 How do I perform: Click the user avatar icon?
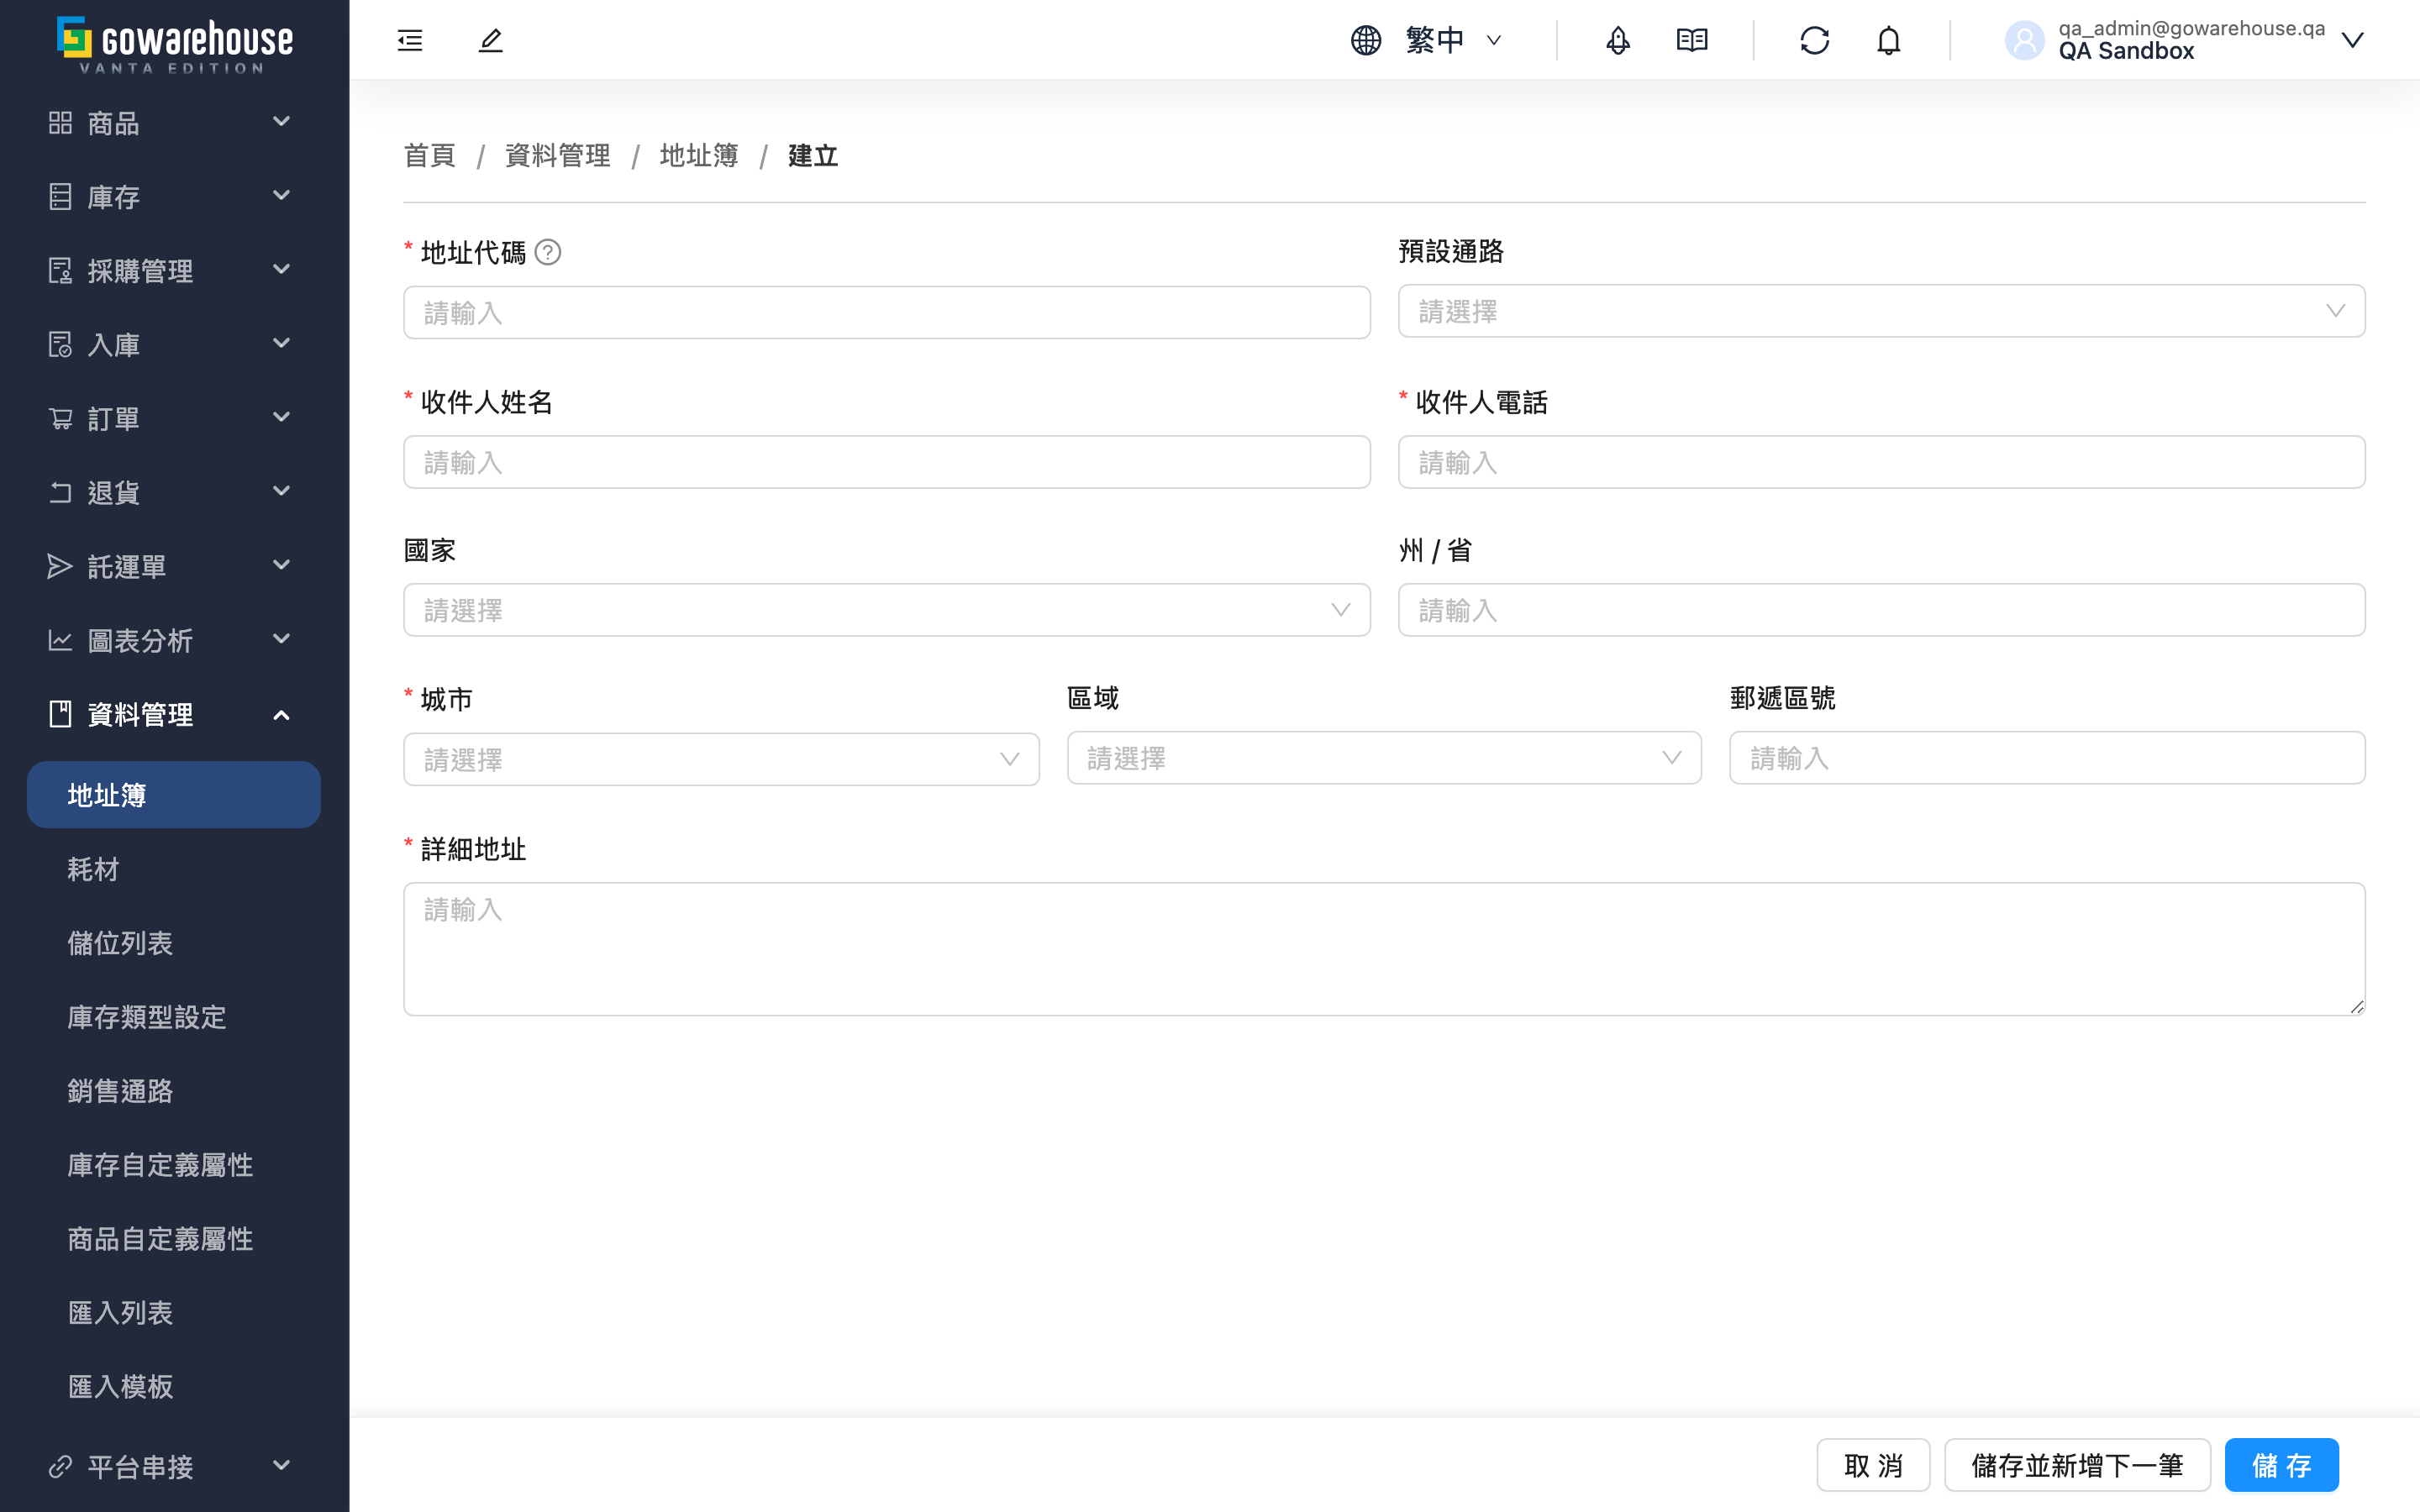coord(2025,40)
